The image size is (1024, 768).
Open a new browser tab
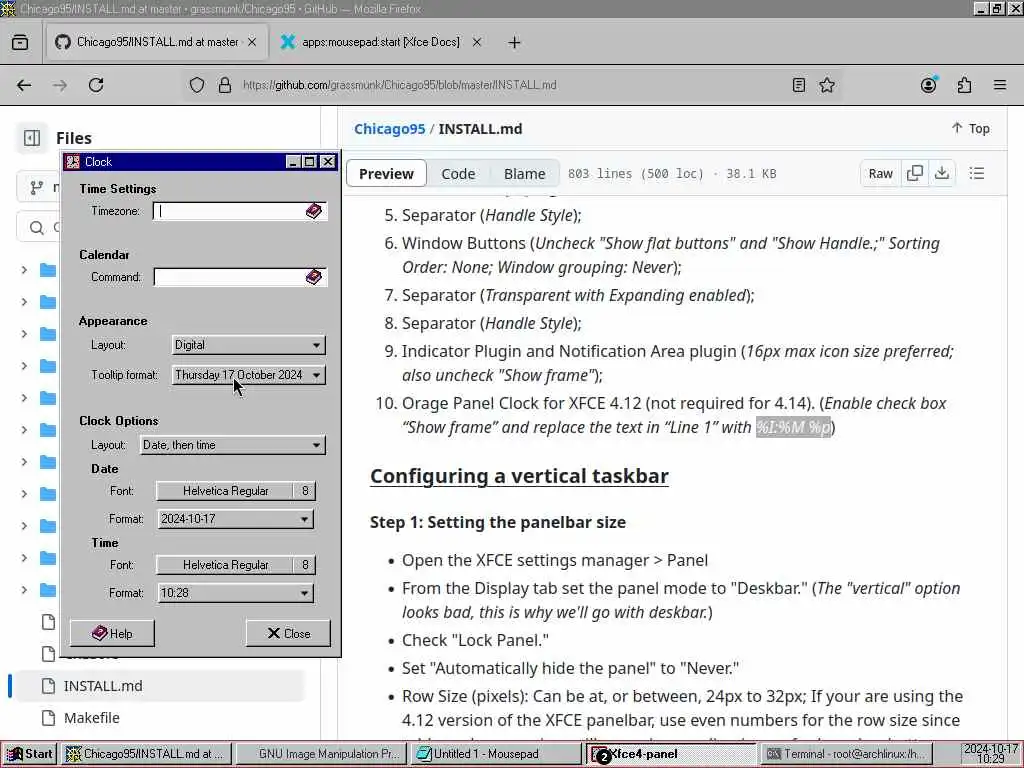click(x=515, y=42)
